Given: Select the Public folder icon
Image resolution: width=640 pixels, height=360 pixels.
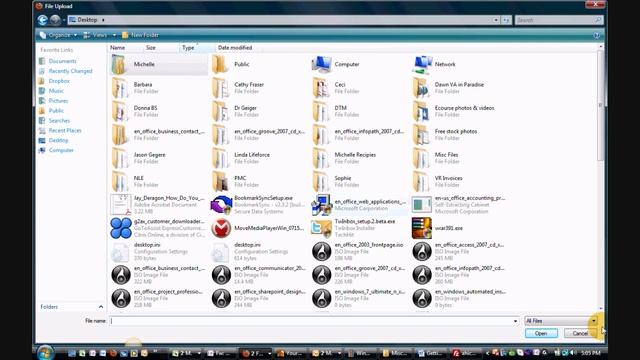Looking at the screenshot, I should pyautogui.click(x=220, y=64).
